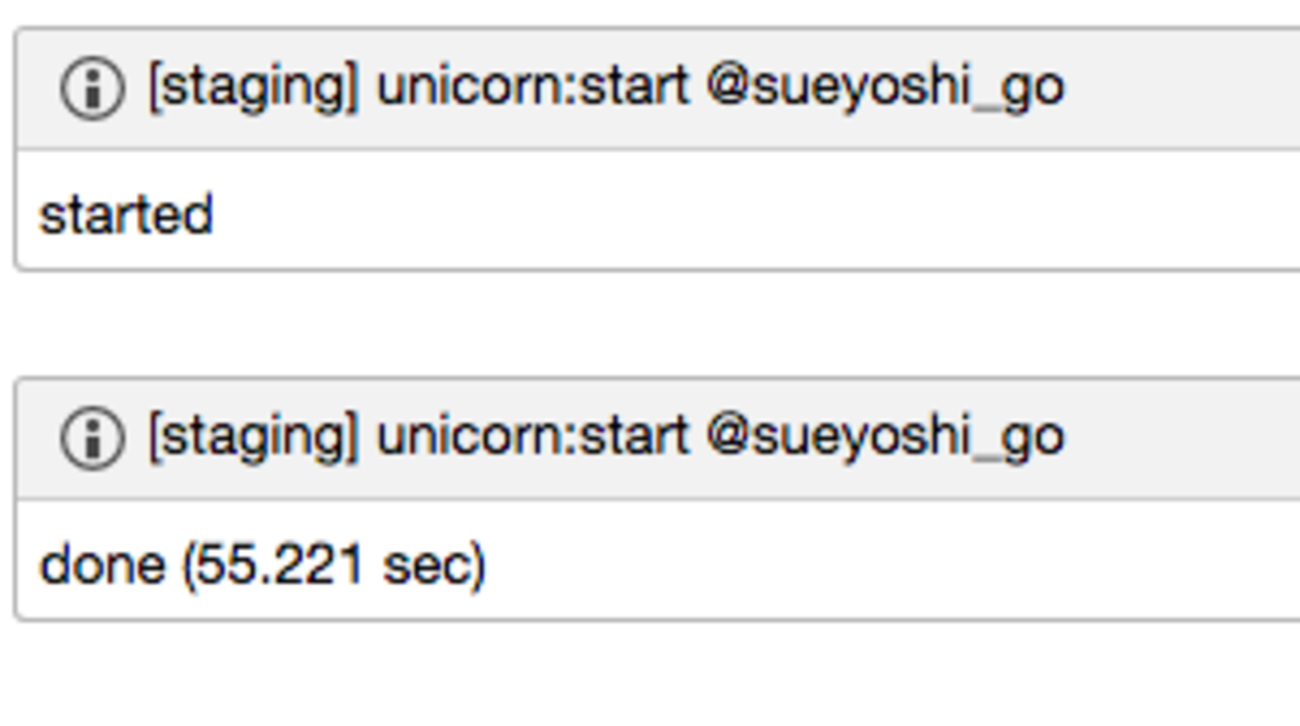Image resolution: width=1300 pixels, height=726 pixels.
Task: Open @sueyoshi_go mention in the started notification header
Action: [885, 87]
